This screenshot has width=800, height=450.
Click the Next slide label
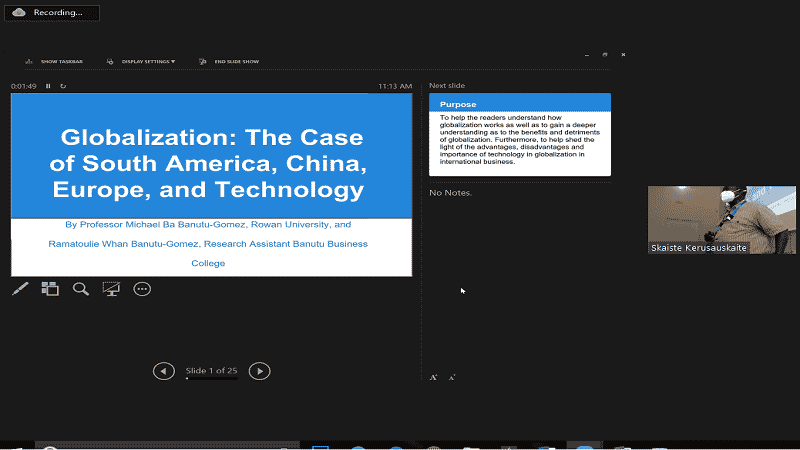(x=447, y=86)
